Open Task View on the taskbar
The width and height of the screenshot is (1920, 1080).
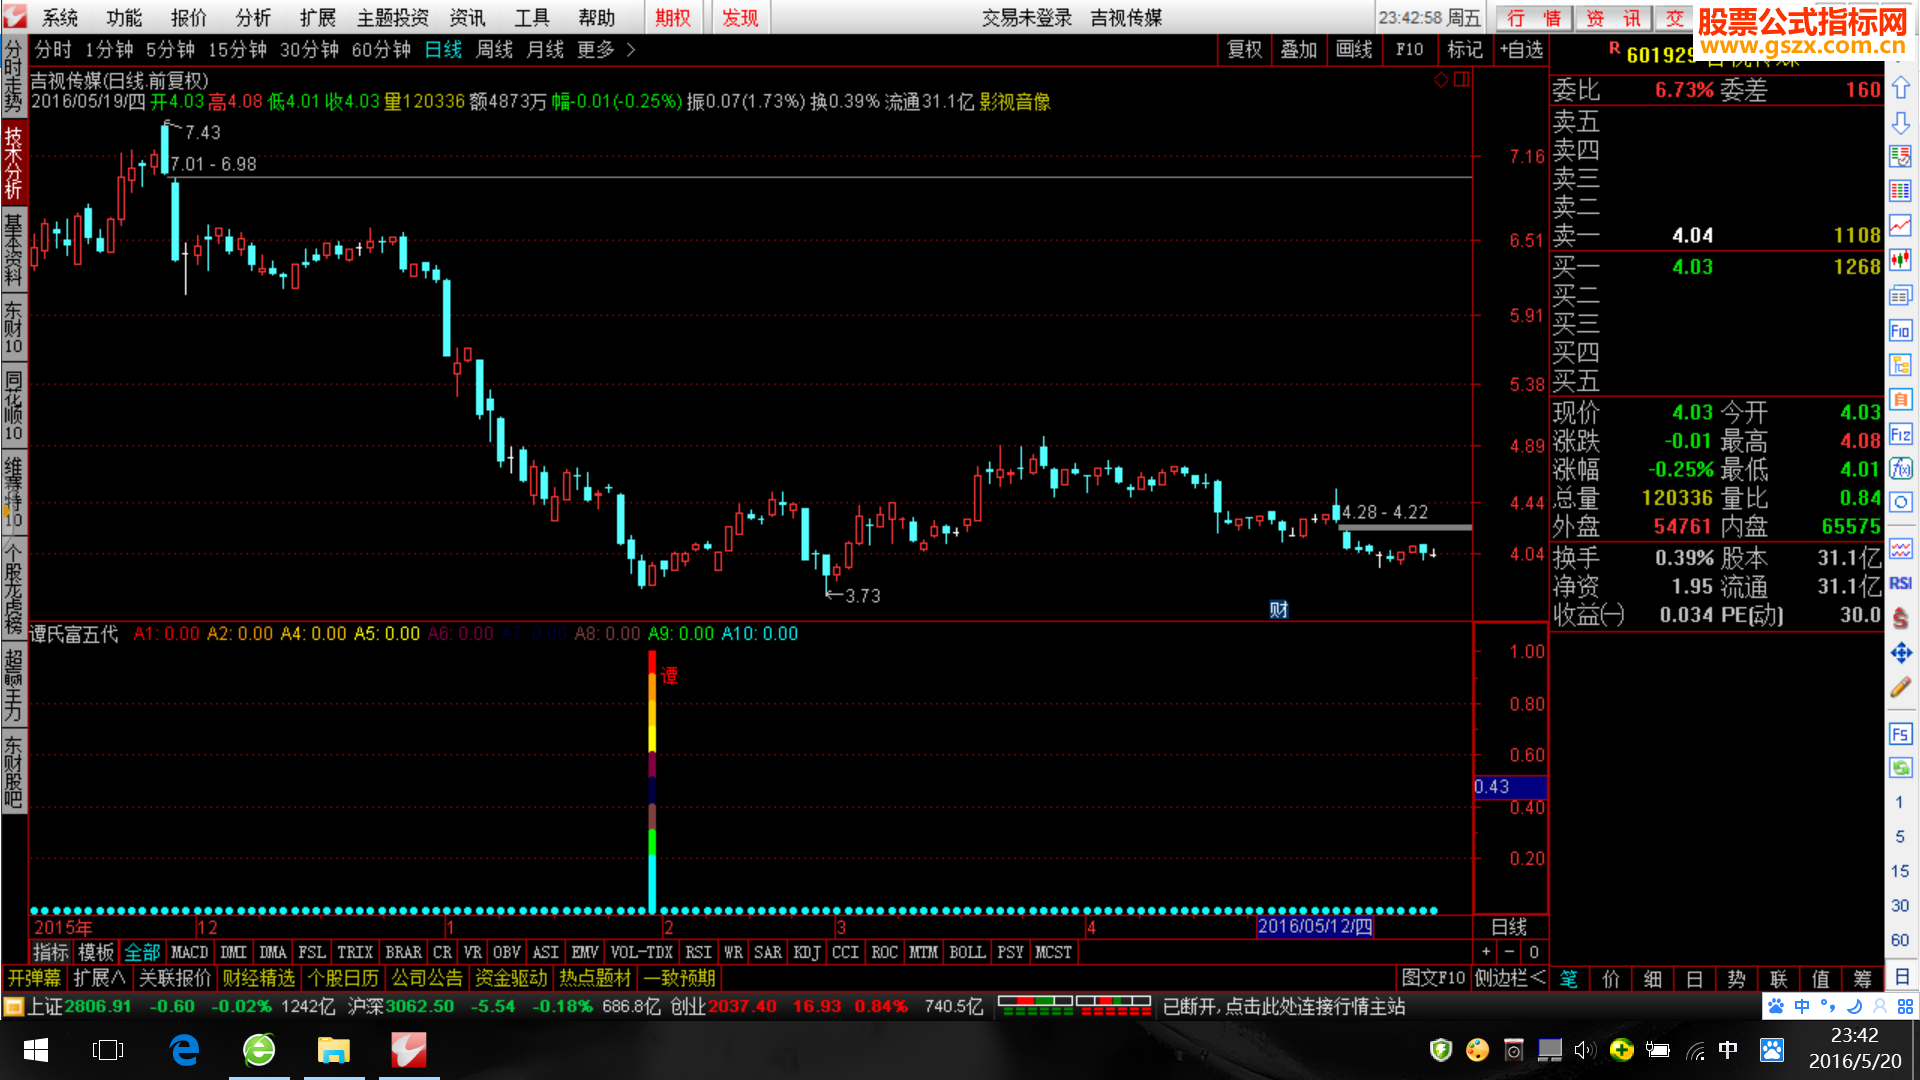pos(107,1050)
